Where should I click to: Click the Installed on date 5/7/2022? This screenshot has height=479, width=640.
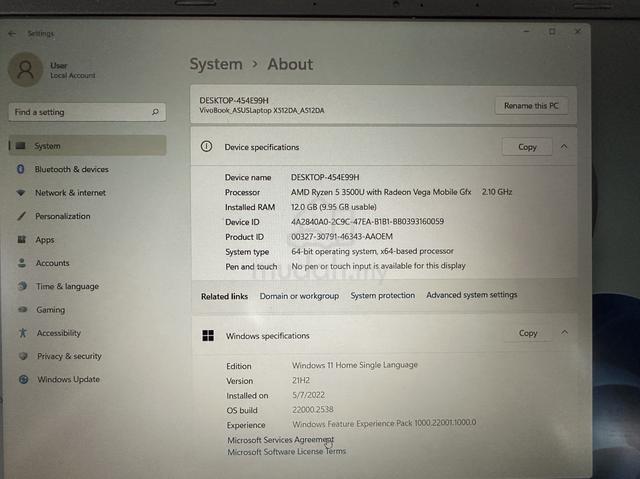(309, 395)
